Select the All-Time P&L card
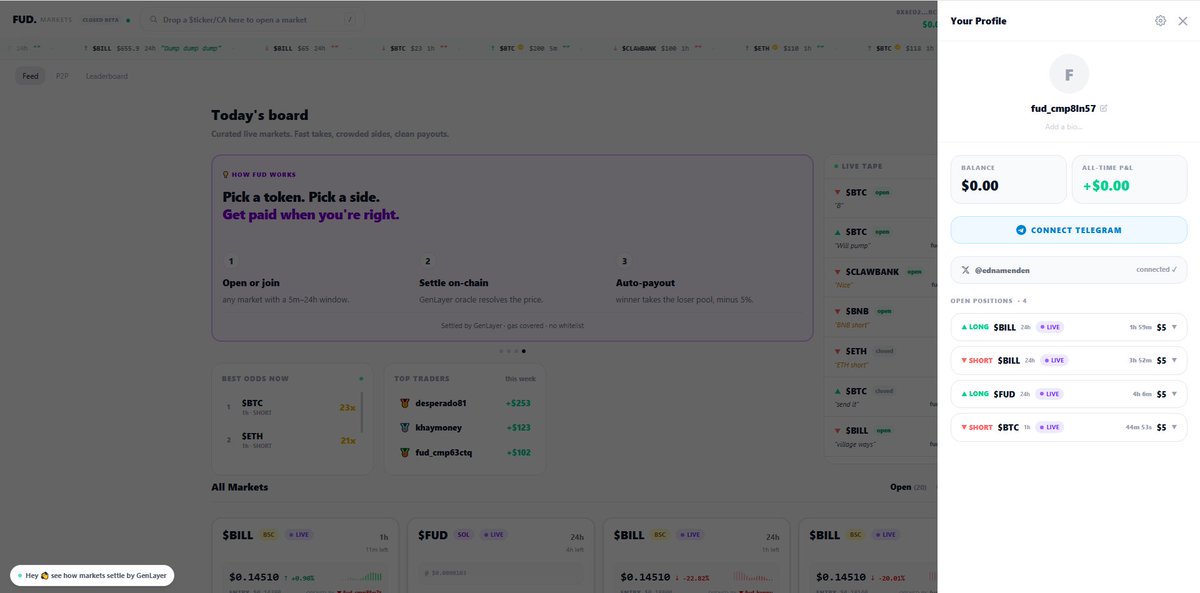1200x593 pixels. [x=1130, y=179]
